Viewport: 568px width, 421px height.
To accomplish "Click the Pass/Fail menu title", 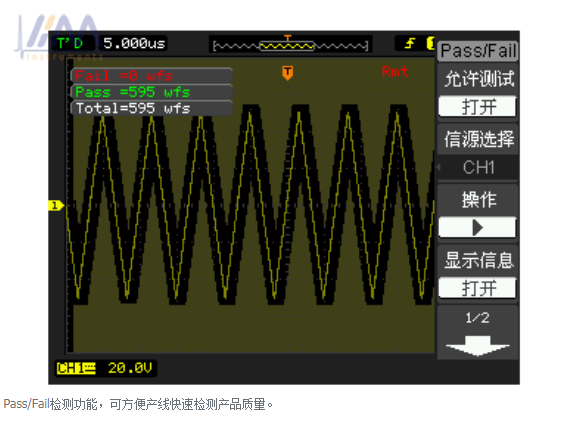I will tap(478, 51).
